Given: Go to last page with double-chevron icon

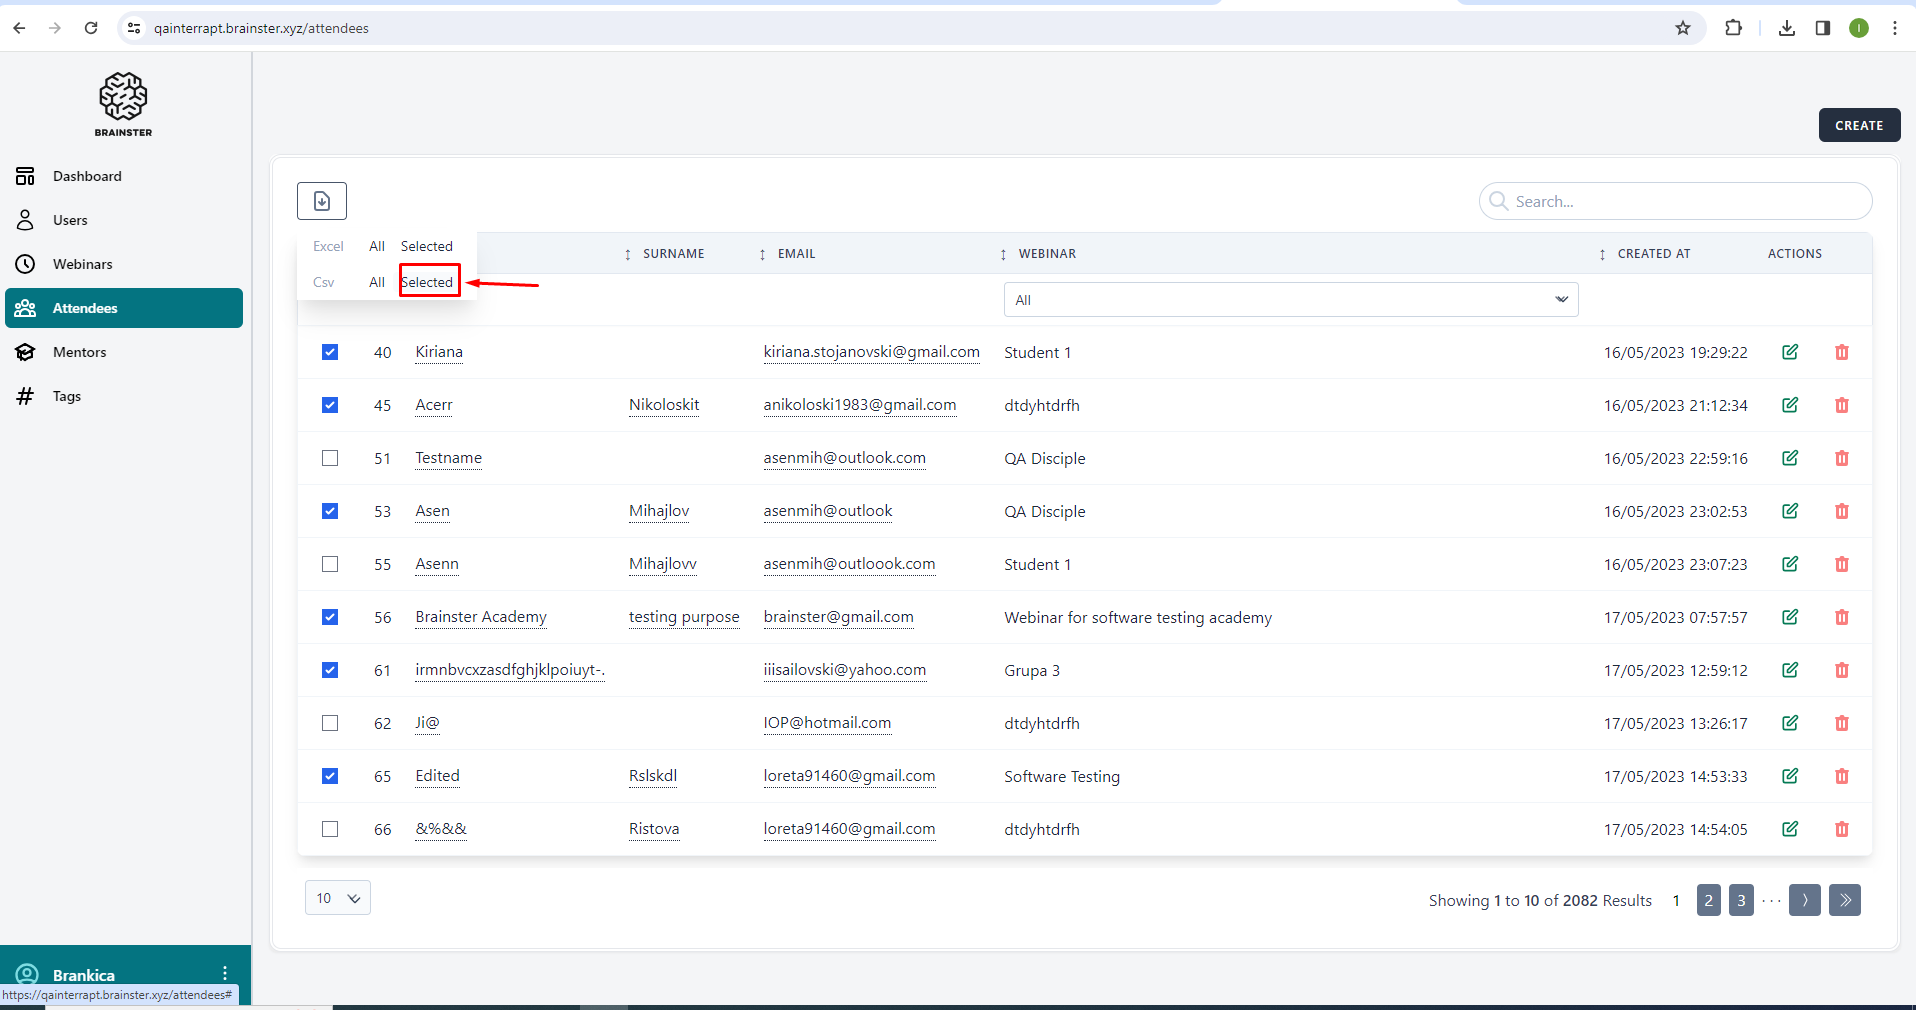Looking at the screenshot, I should pos(1844,900).
